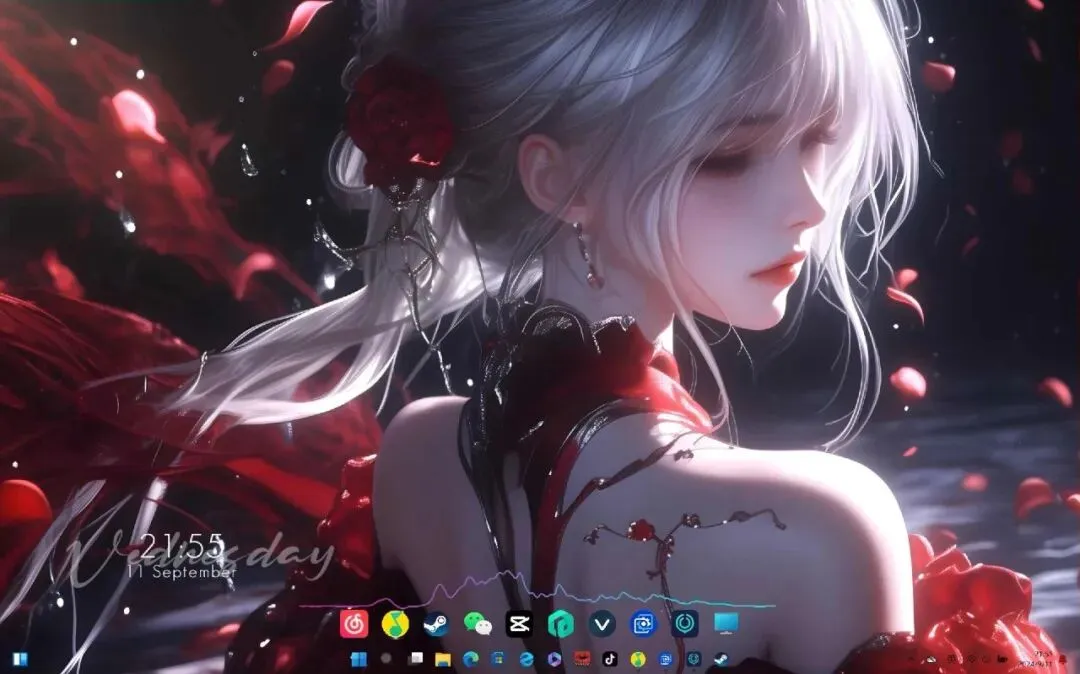Screen dimensions: 1080x674
Task: Open NetEase Cloud Music from the dock
Action: pos(353,624)
